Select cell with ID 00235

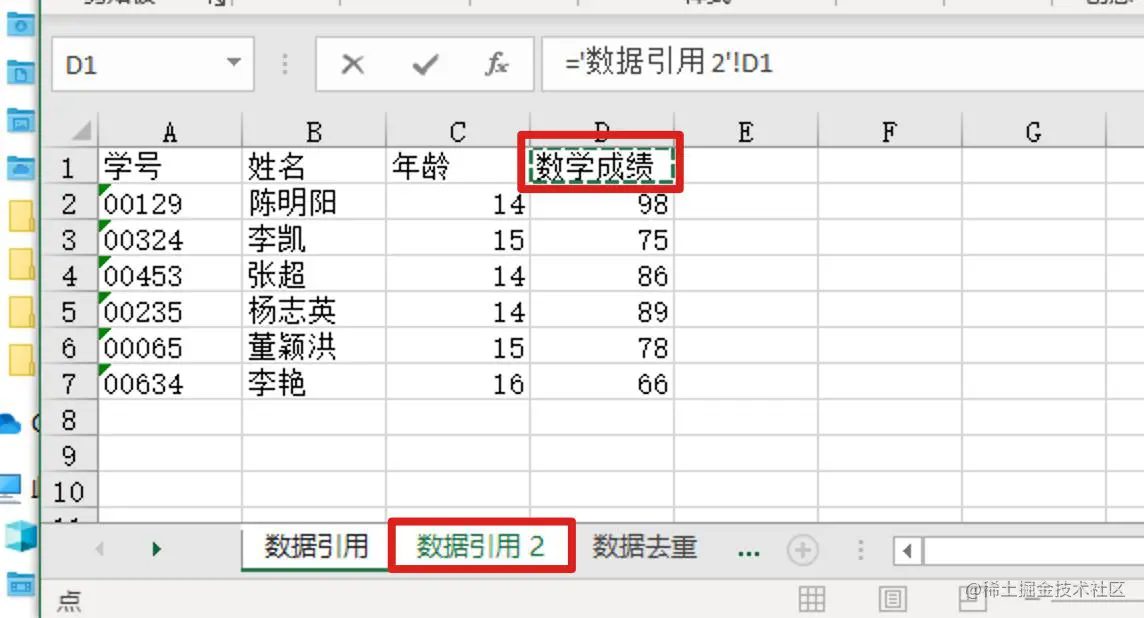[169, 312]
